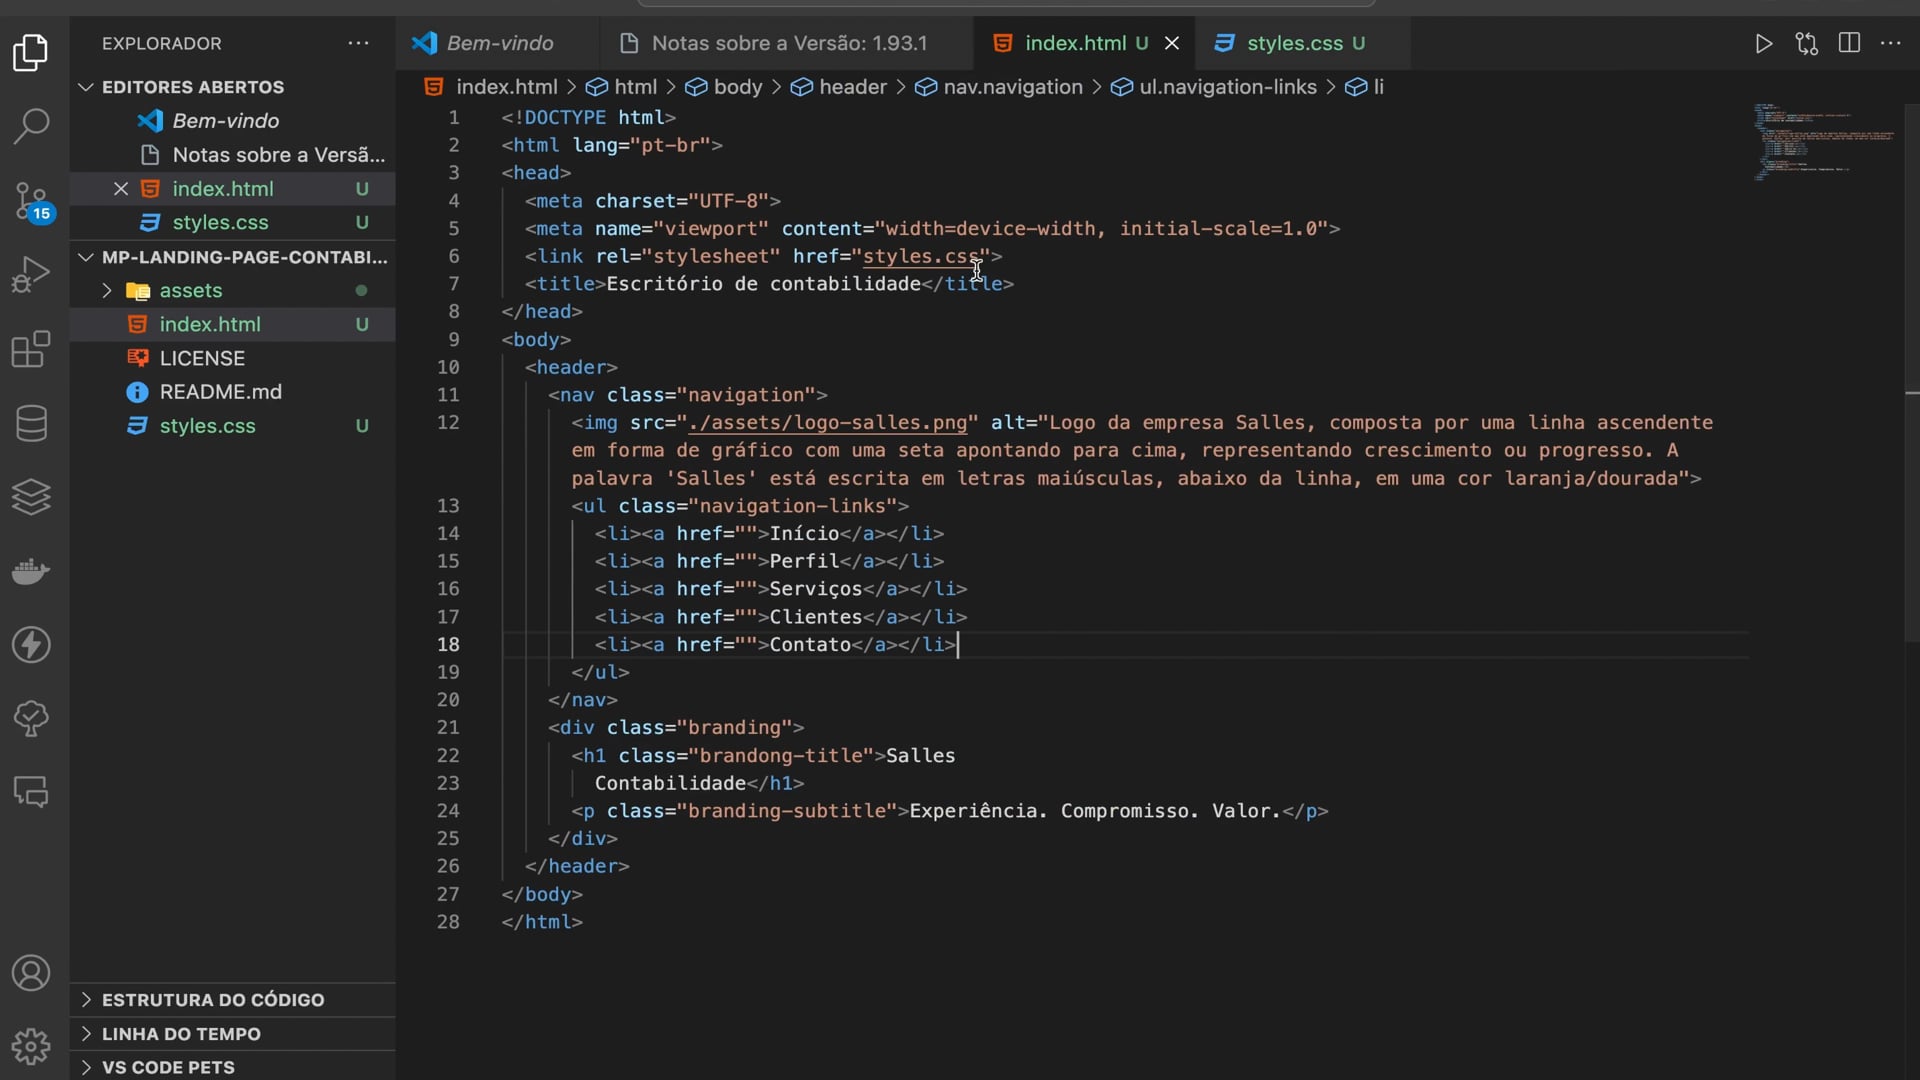Open Manage settings gear icon

(x=31, y=1046)
